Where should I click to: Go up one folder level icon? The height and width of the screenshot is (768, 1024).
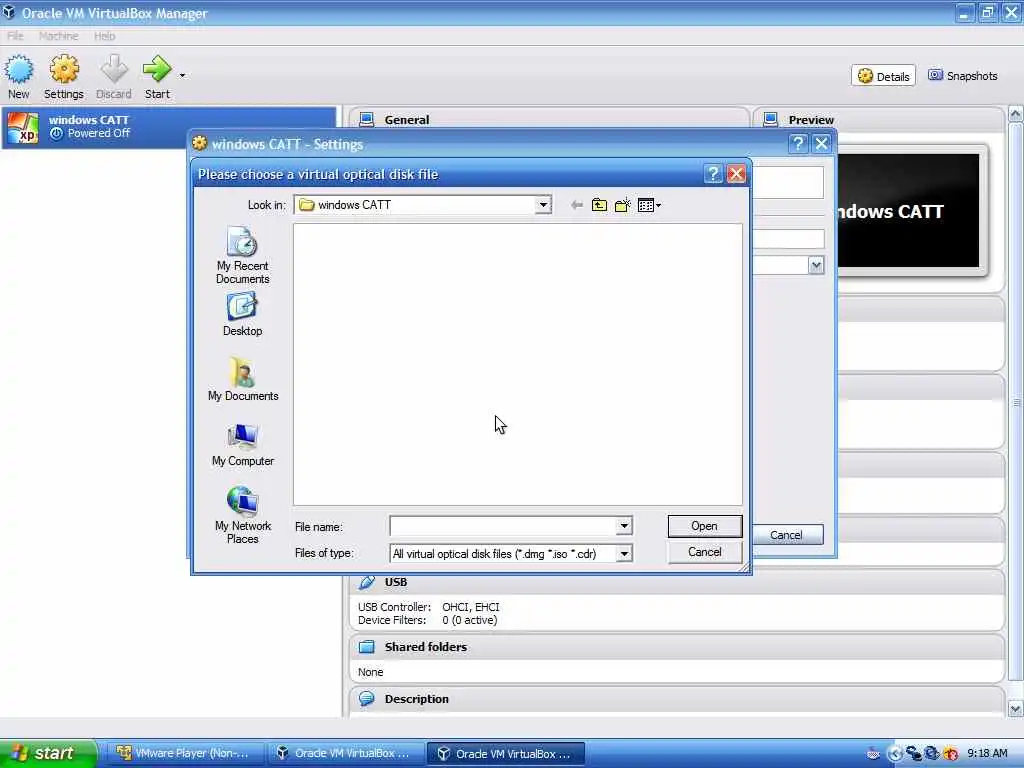[x=599, y=205]
